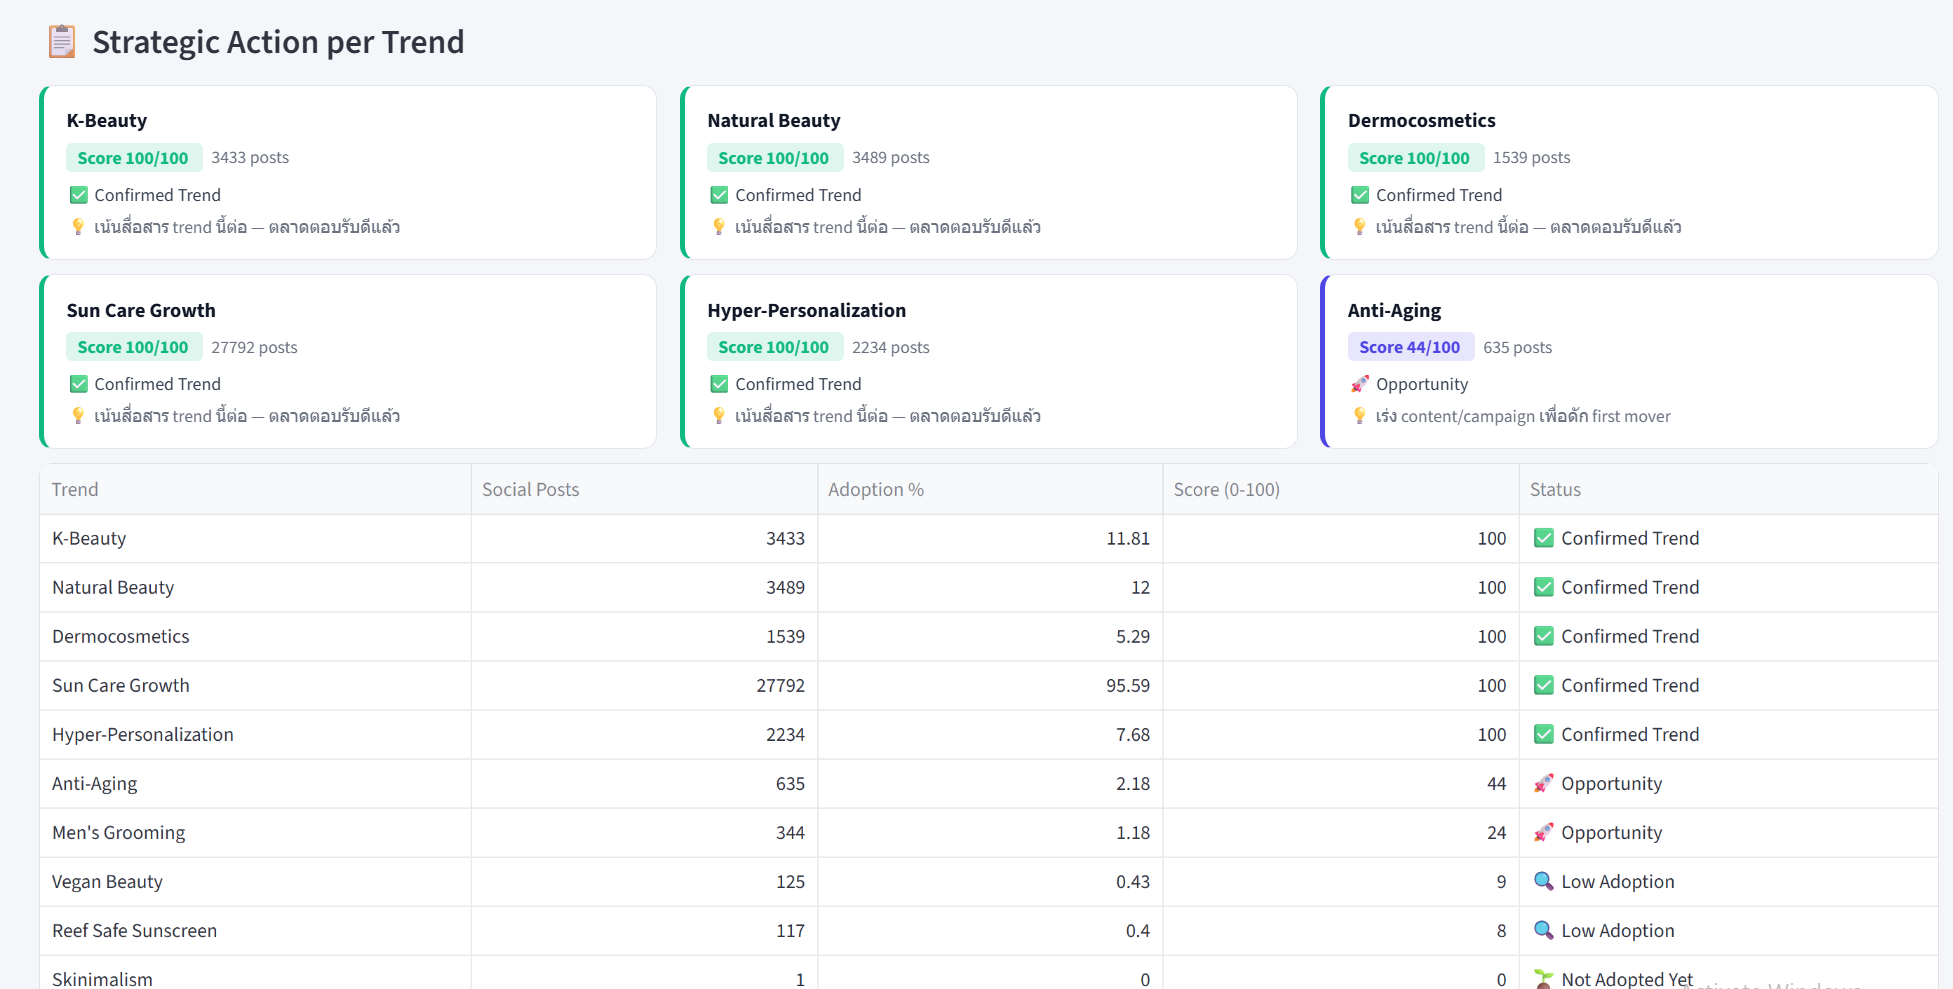Image resolution: width=1953 pixels, height=989 pixels.
Task: Click the seedling icon in Skinimalism row
Action: coord(1543,979)
